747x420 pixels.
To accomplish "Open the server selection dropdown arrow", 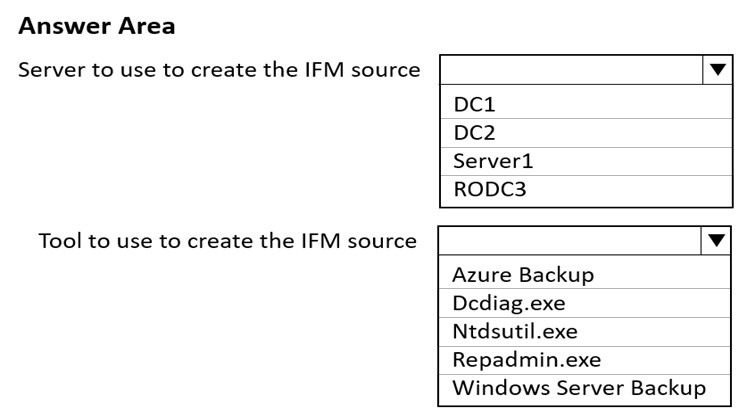I will [717, 70].
